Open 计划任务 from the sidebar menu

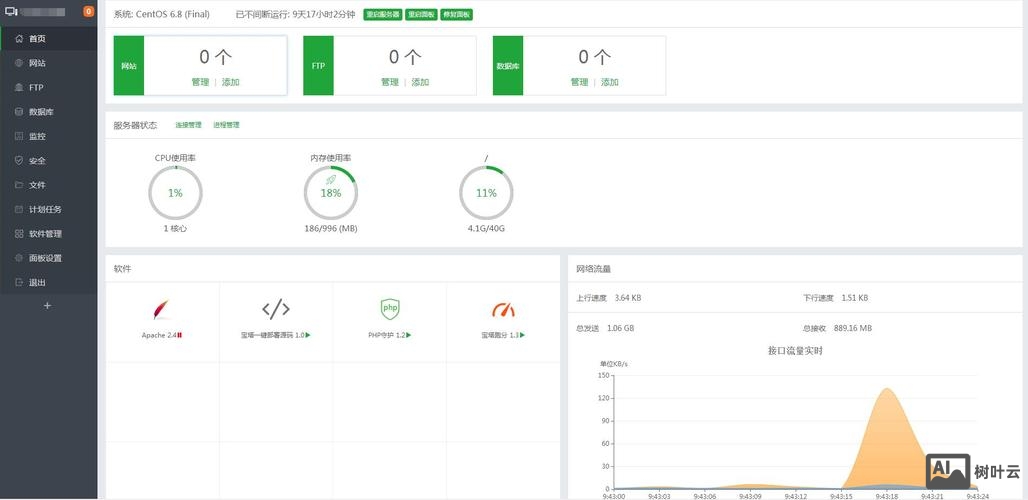point(45,210)
